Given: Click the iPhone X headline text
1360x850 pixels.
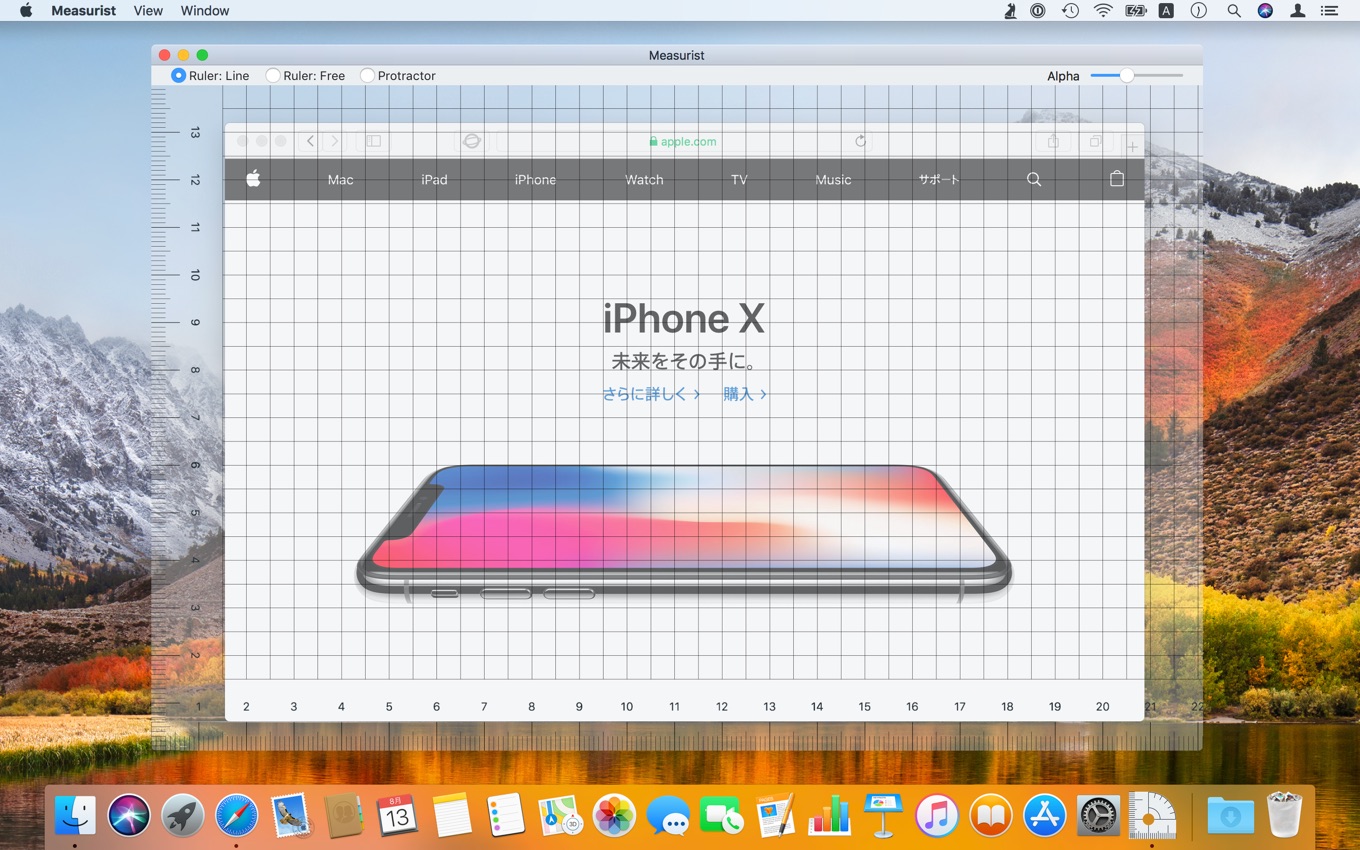Looking at the screenshot, I should click(x=684, y=319).
